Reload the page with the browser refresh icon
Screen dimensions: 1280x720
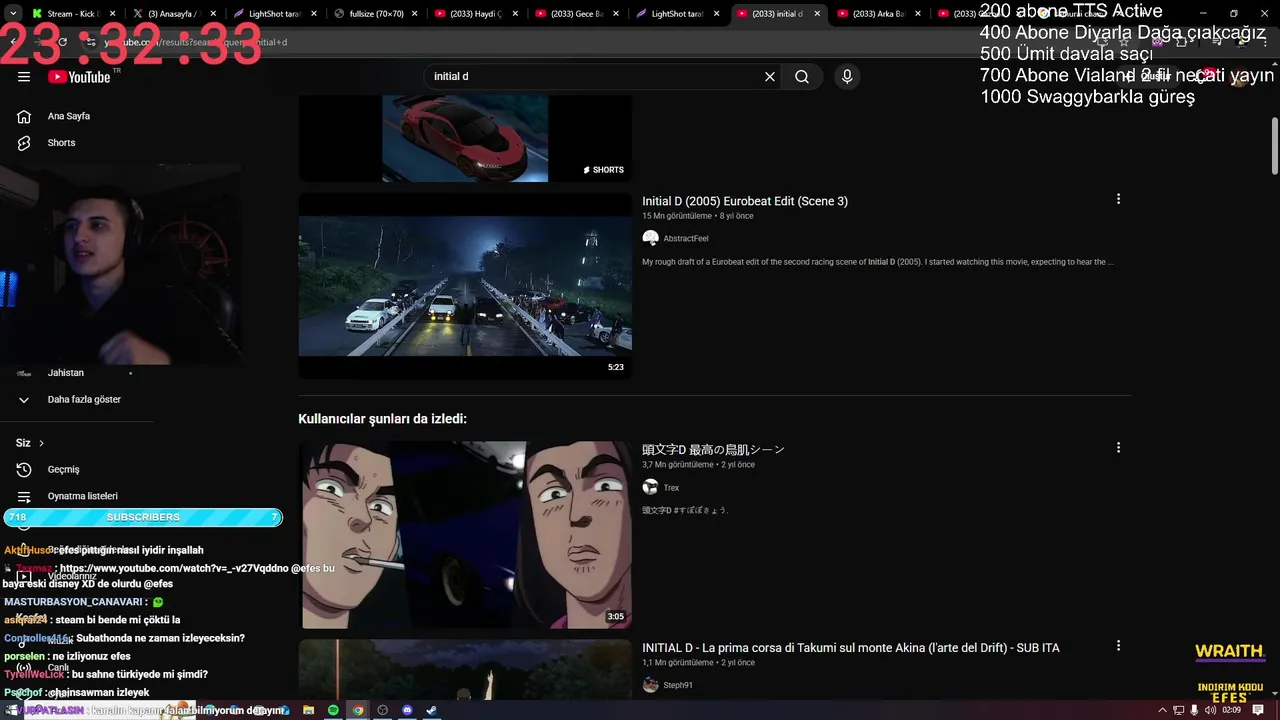[x=62, y=42]
